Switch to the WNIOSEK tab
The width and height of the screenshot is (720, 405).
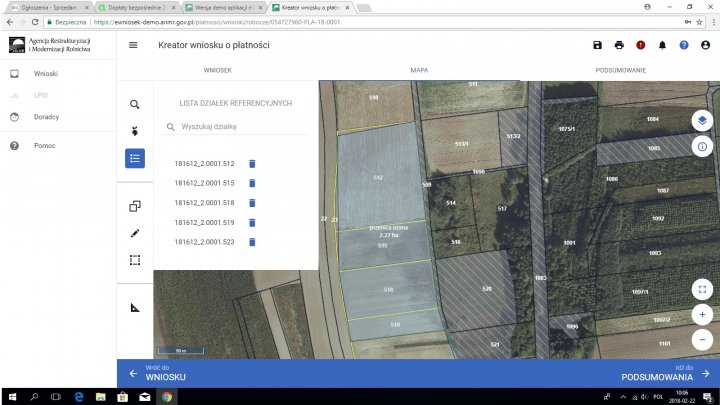click(218, 70)
